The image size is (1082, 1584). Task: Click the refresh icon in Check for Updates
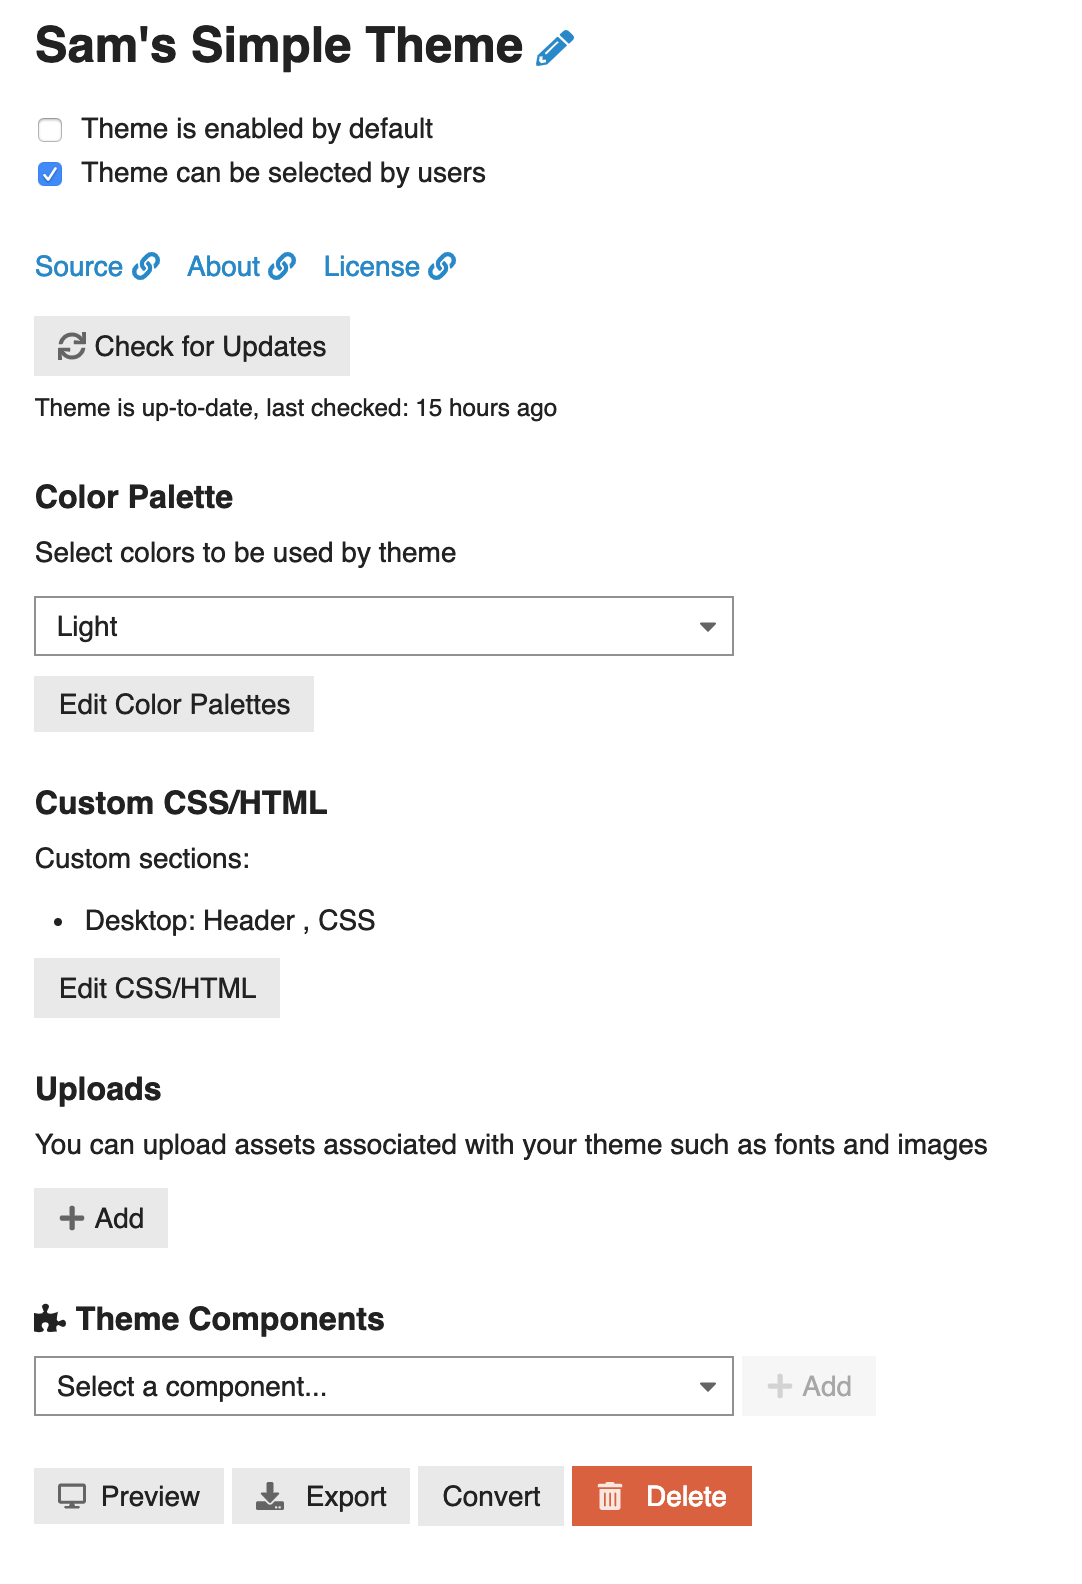point(71,347)
